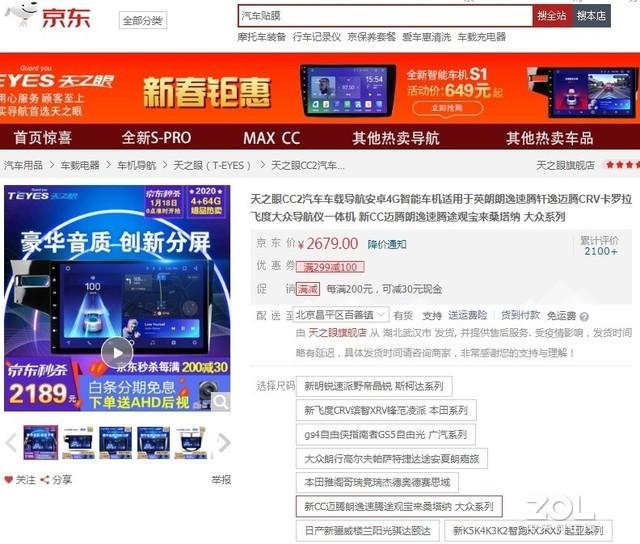Select the 大众朗行高尔夫帕萨特捷达途安夏朗嘉旅 option
Screen dimensions: 640x544
point(392,459)
